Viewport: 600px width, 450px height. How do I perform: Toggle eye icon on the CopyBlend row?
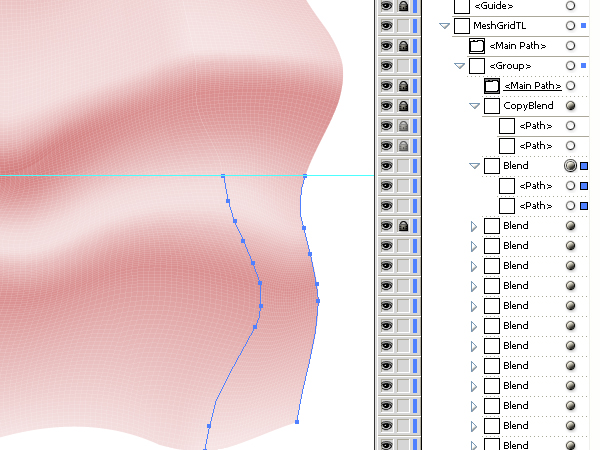pos(386,106)
